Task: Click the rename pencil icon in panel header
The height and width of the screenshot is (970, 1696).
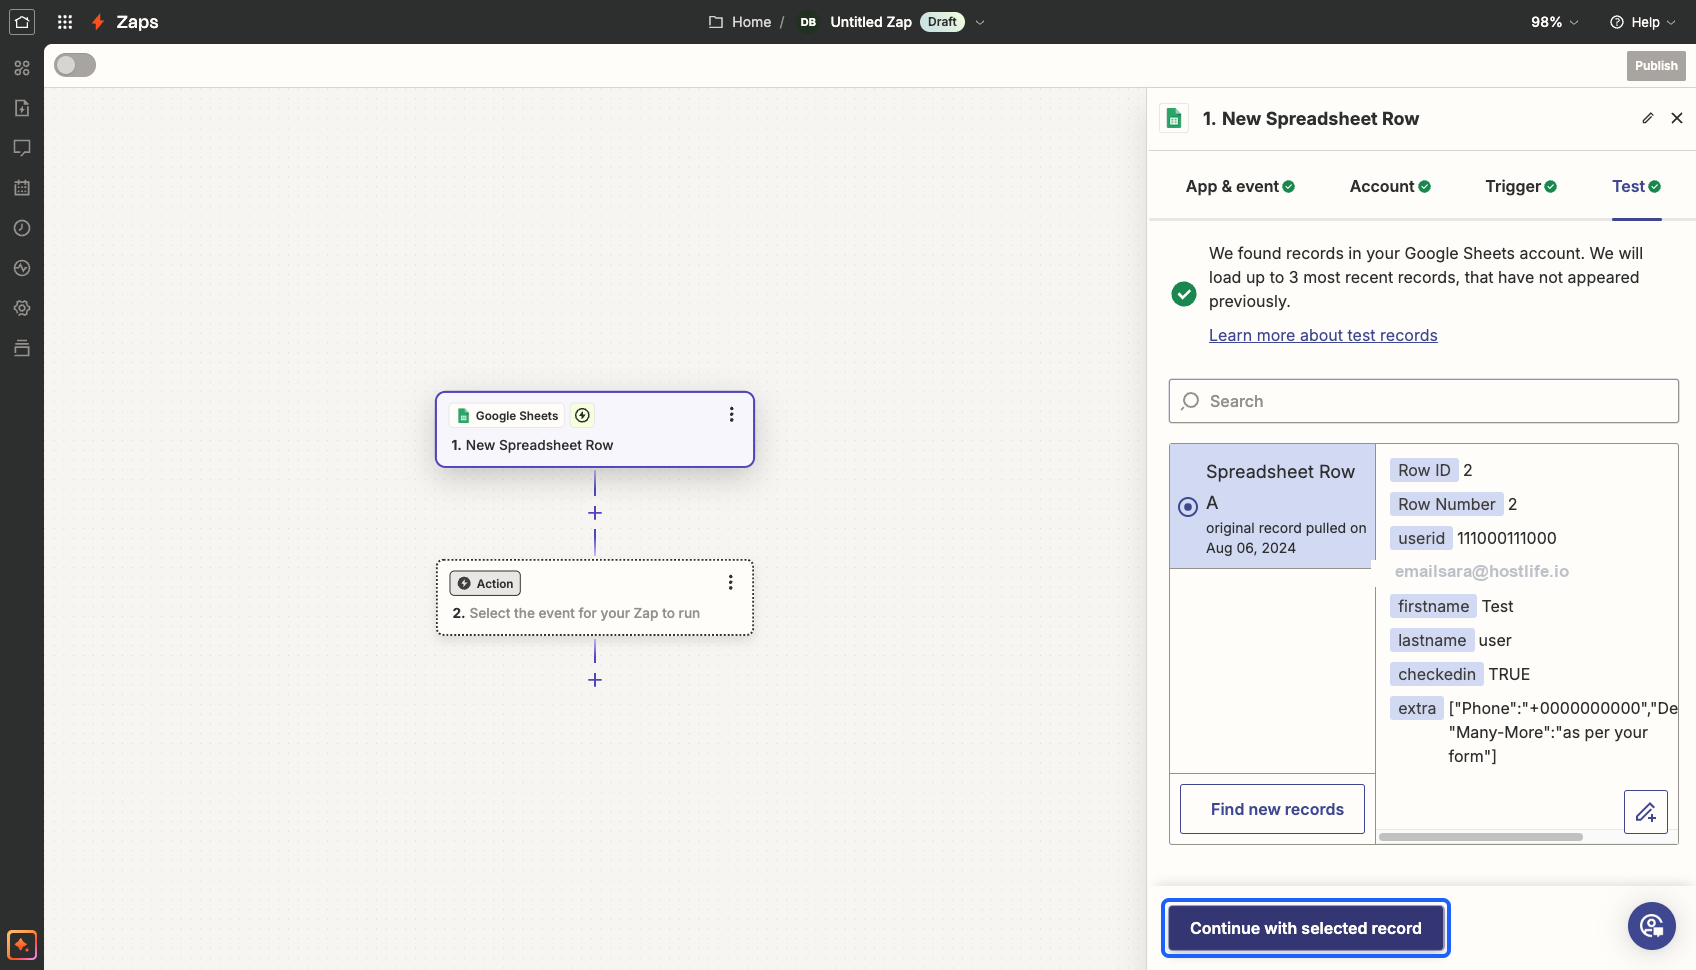Action: click(x=1648, y=118)
